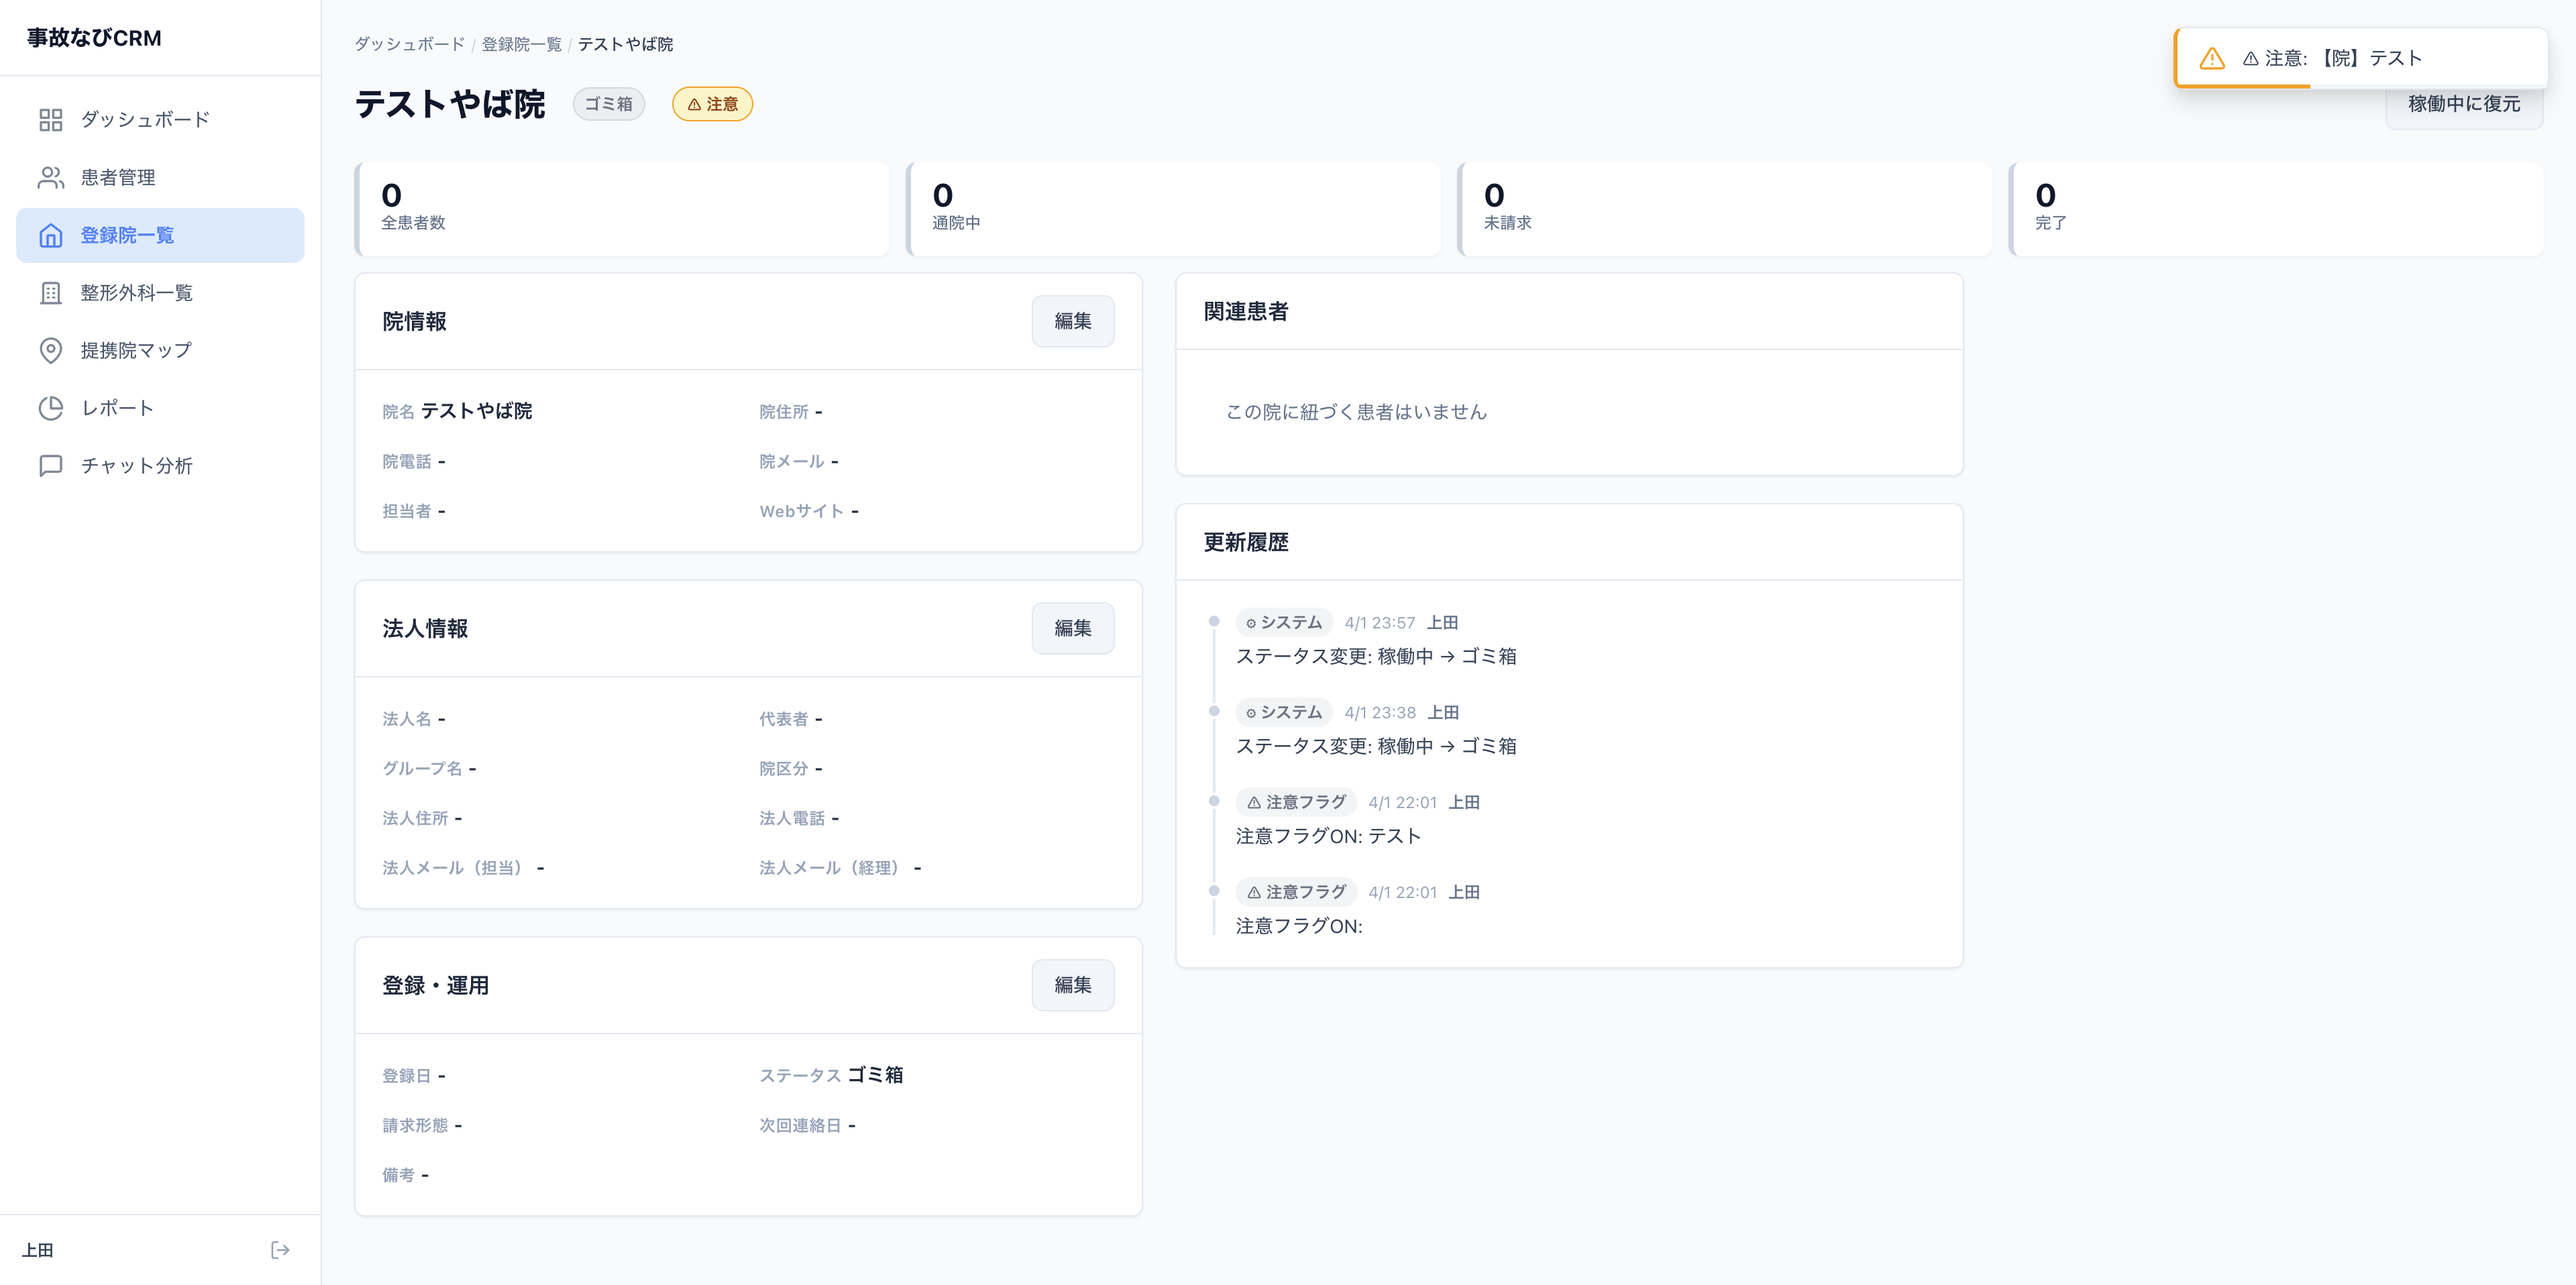Image resolution: width=2576 pixels, height=1285 pixels.
Task: Select the チャット分析 chat icon
Action: pyautogui.click(x=52, y=465)
